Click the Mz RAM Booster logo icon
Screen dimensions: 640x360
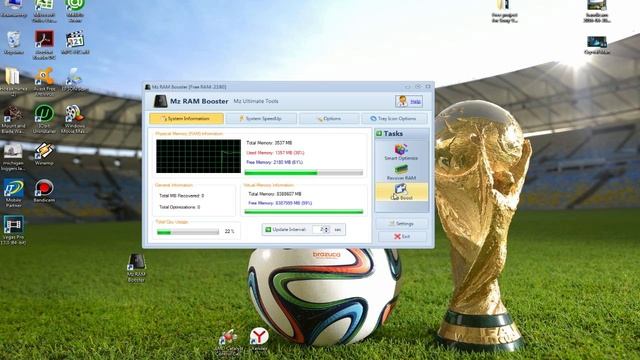click(160, 101)
